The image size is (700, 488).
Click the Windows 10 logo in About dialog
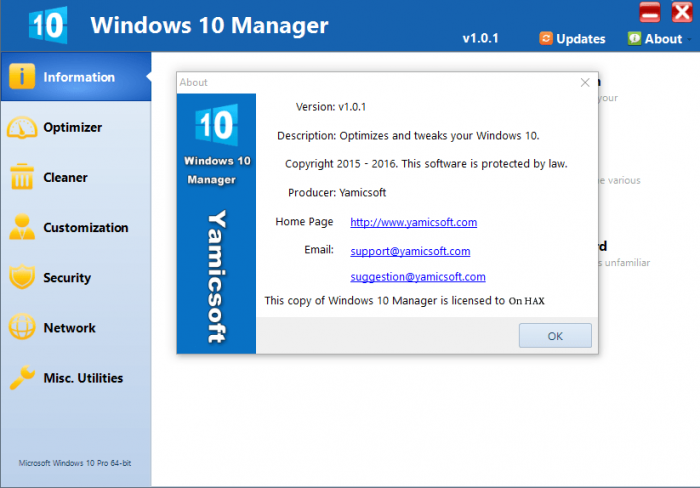(x=217, y=125)
